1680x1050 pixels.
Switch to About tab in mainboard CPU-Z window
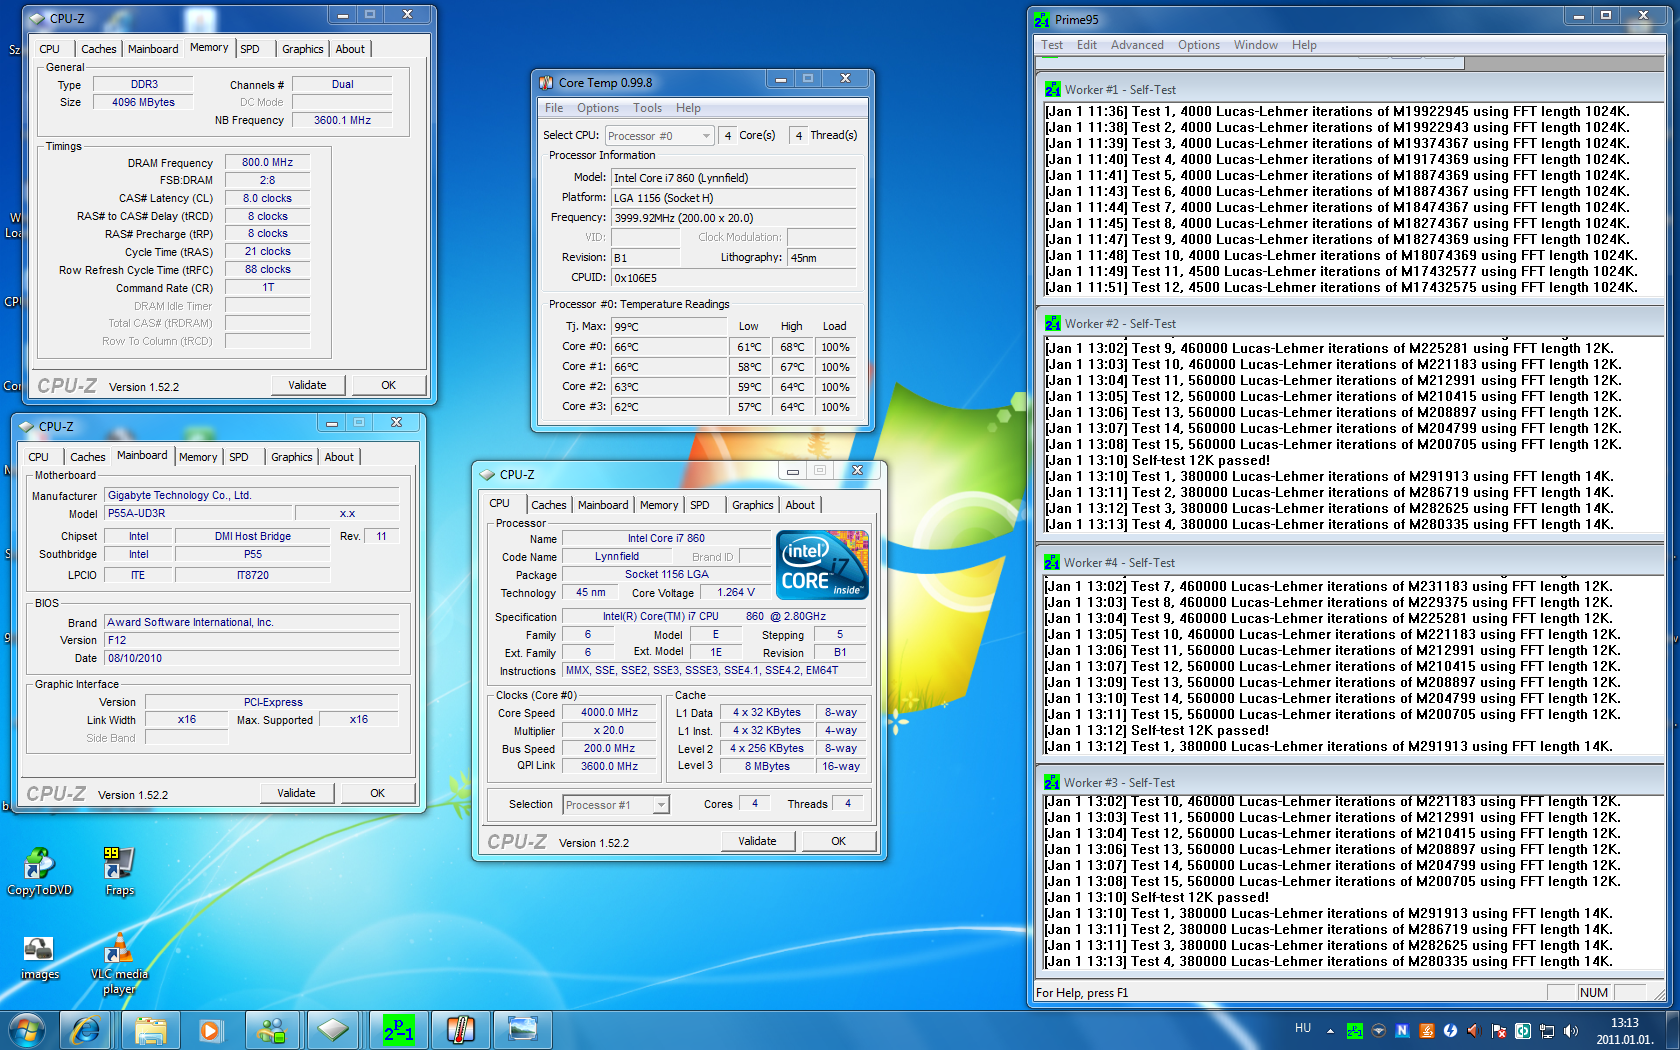click(x=339, y=457)
